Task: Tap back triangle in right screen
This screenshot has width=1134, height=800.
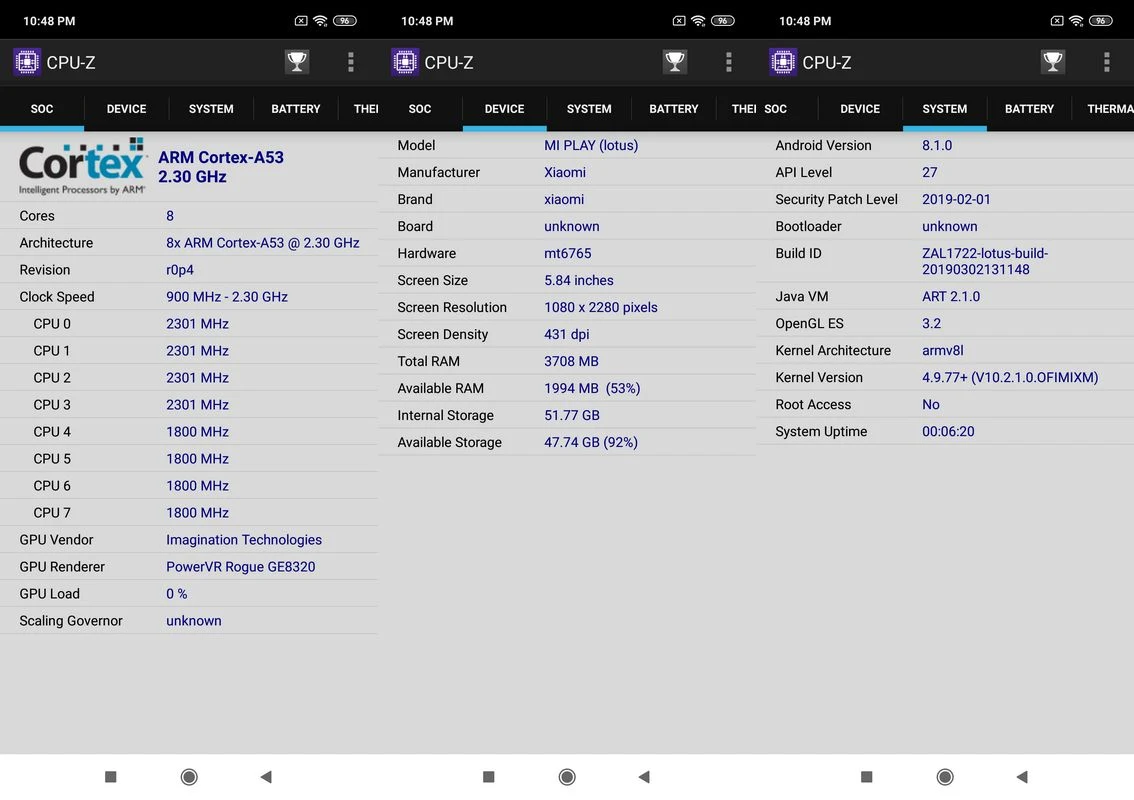Action: [1022, 777]
